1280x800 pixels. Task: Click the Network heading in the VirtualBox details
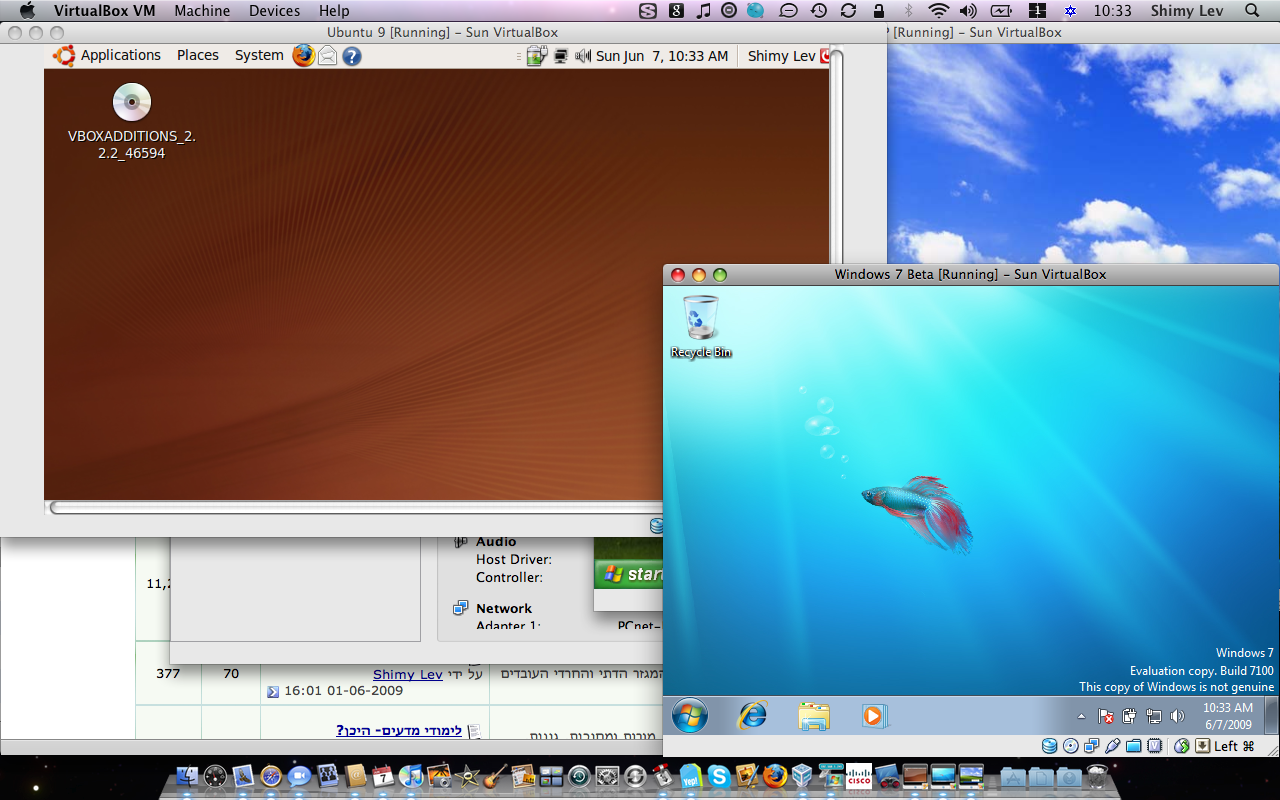[504, 608]
